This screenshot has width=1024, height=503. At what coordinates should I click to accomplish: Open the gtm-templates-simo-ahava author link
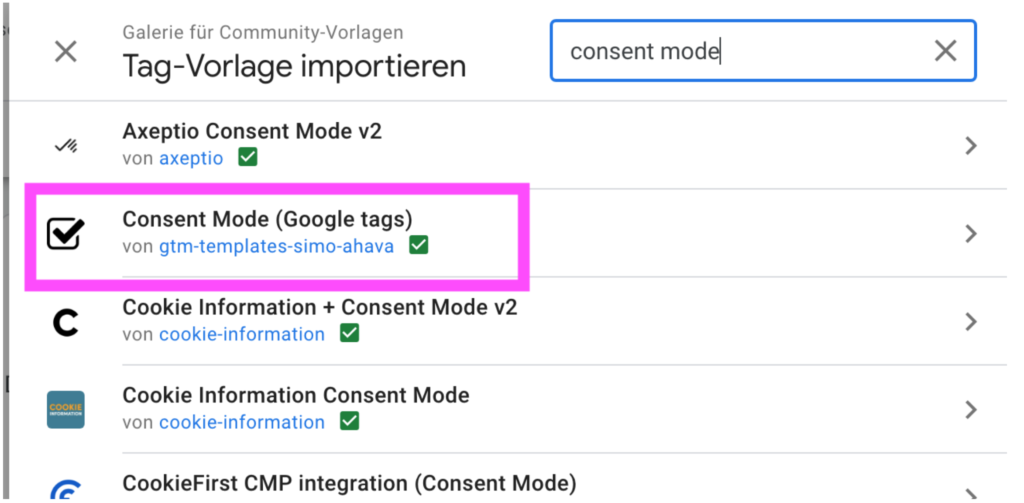point(276,246)
